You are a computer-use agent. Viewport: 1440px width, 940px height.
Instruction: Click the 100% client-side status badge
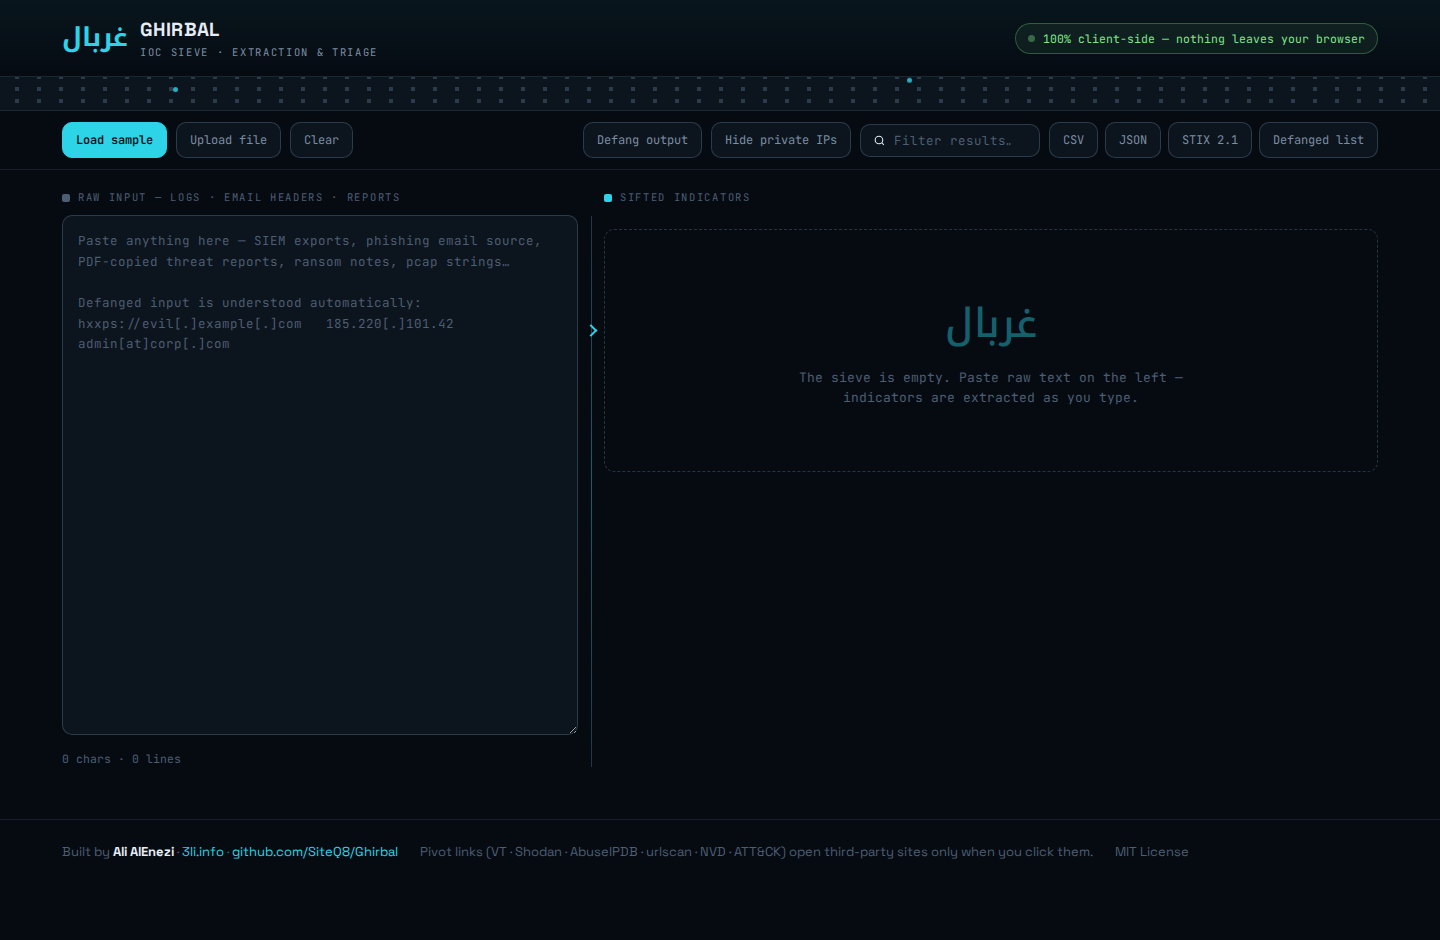pos(1196,39)
